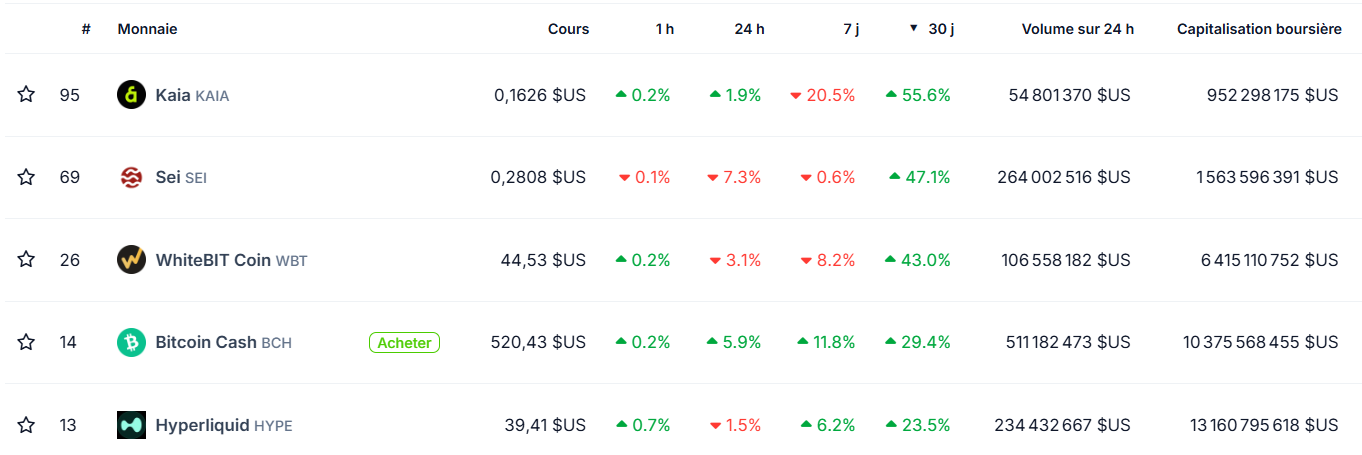Sort by Capitalisation boursière column
Screen dimensions: 1362x455
(1259, 29)
